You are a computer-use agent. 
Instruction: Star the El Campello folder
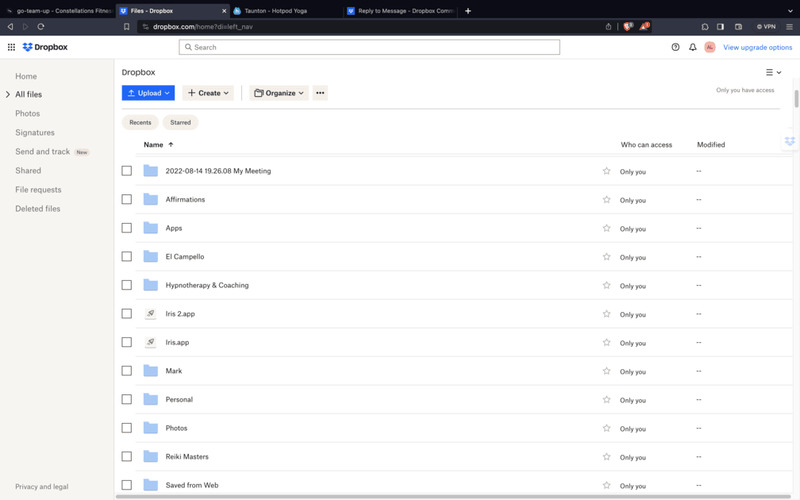click(x=606, y=257)
